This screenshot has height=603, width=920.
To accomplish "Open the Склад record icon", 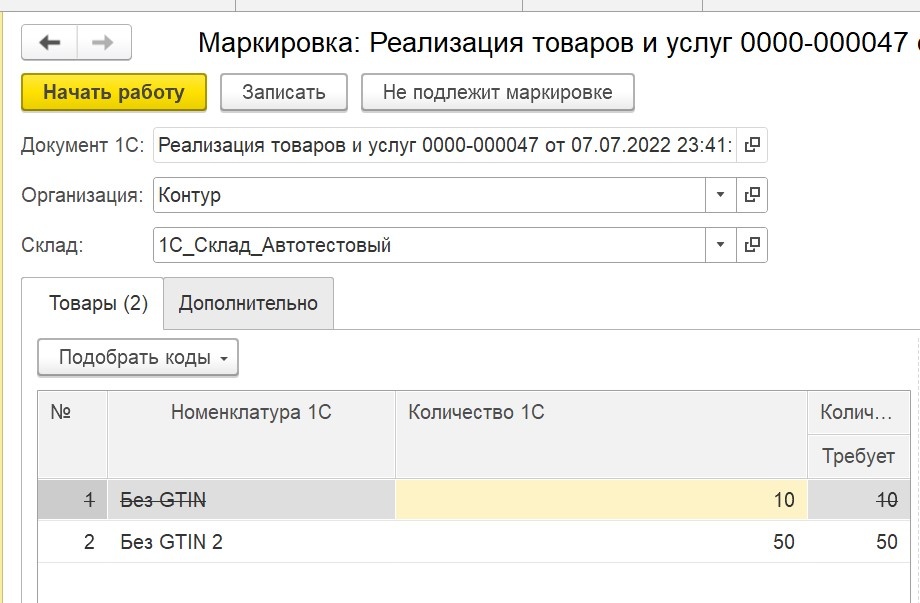I will click(752, 245).
